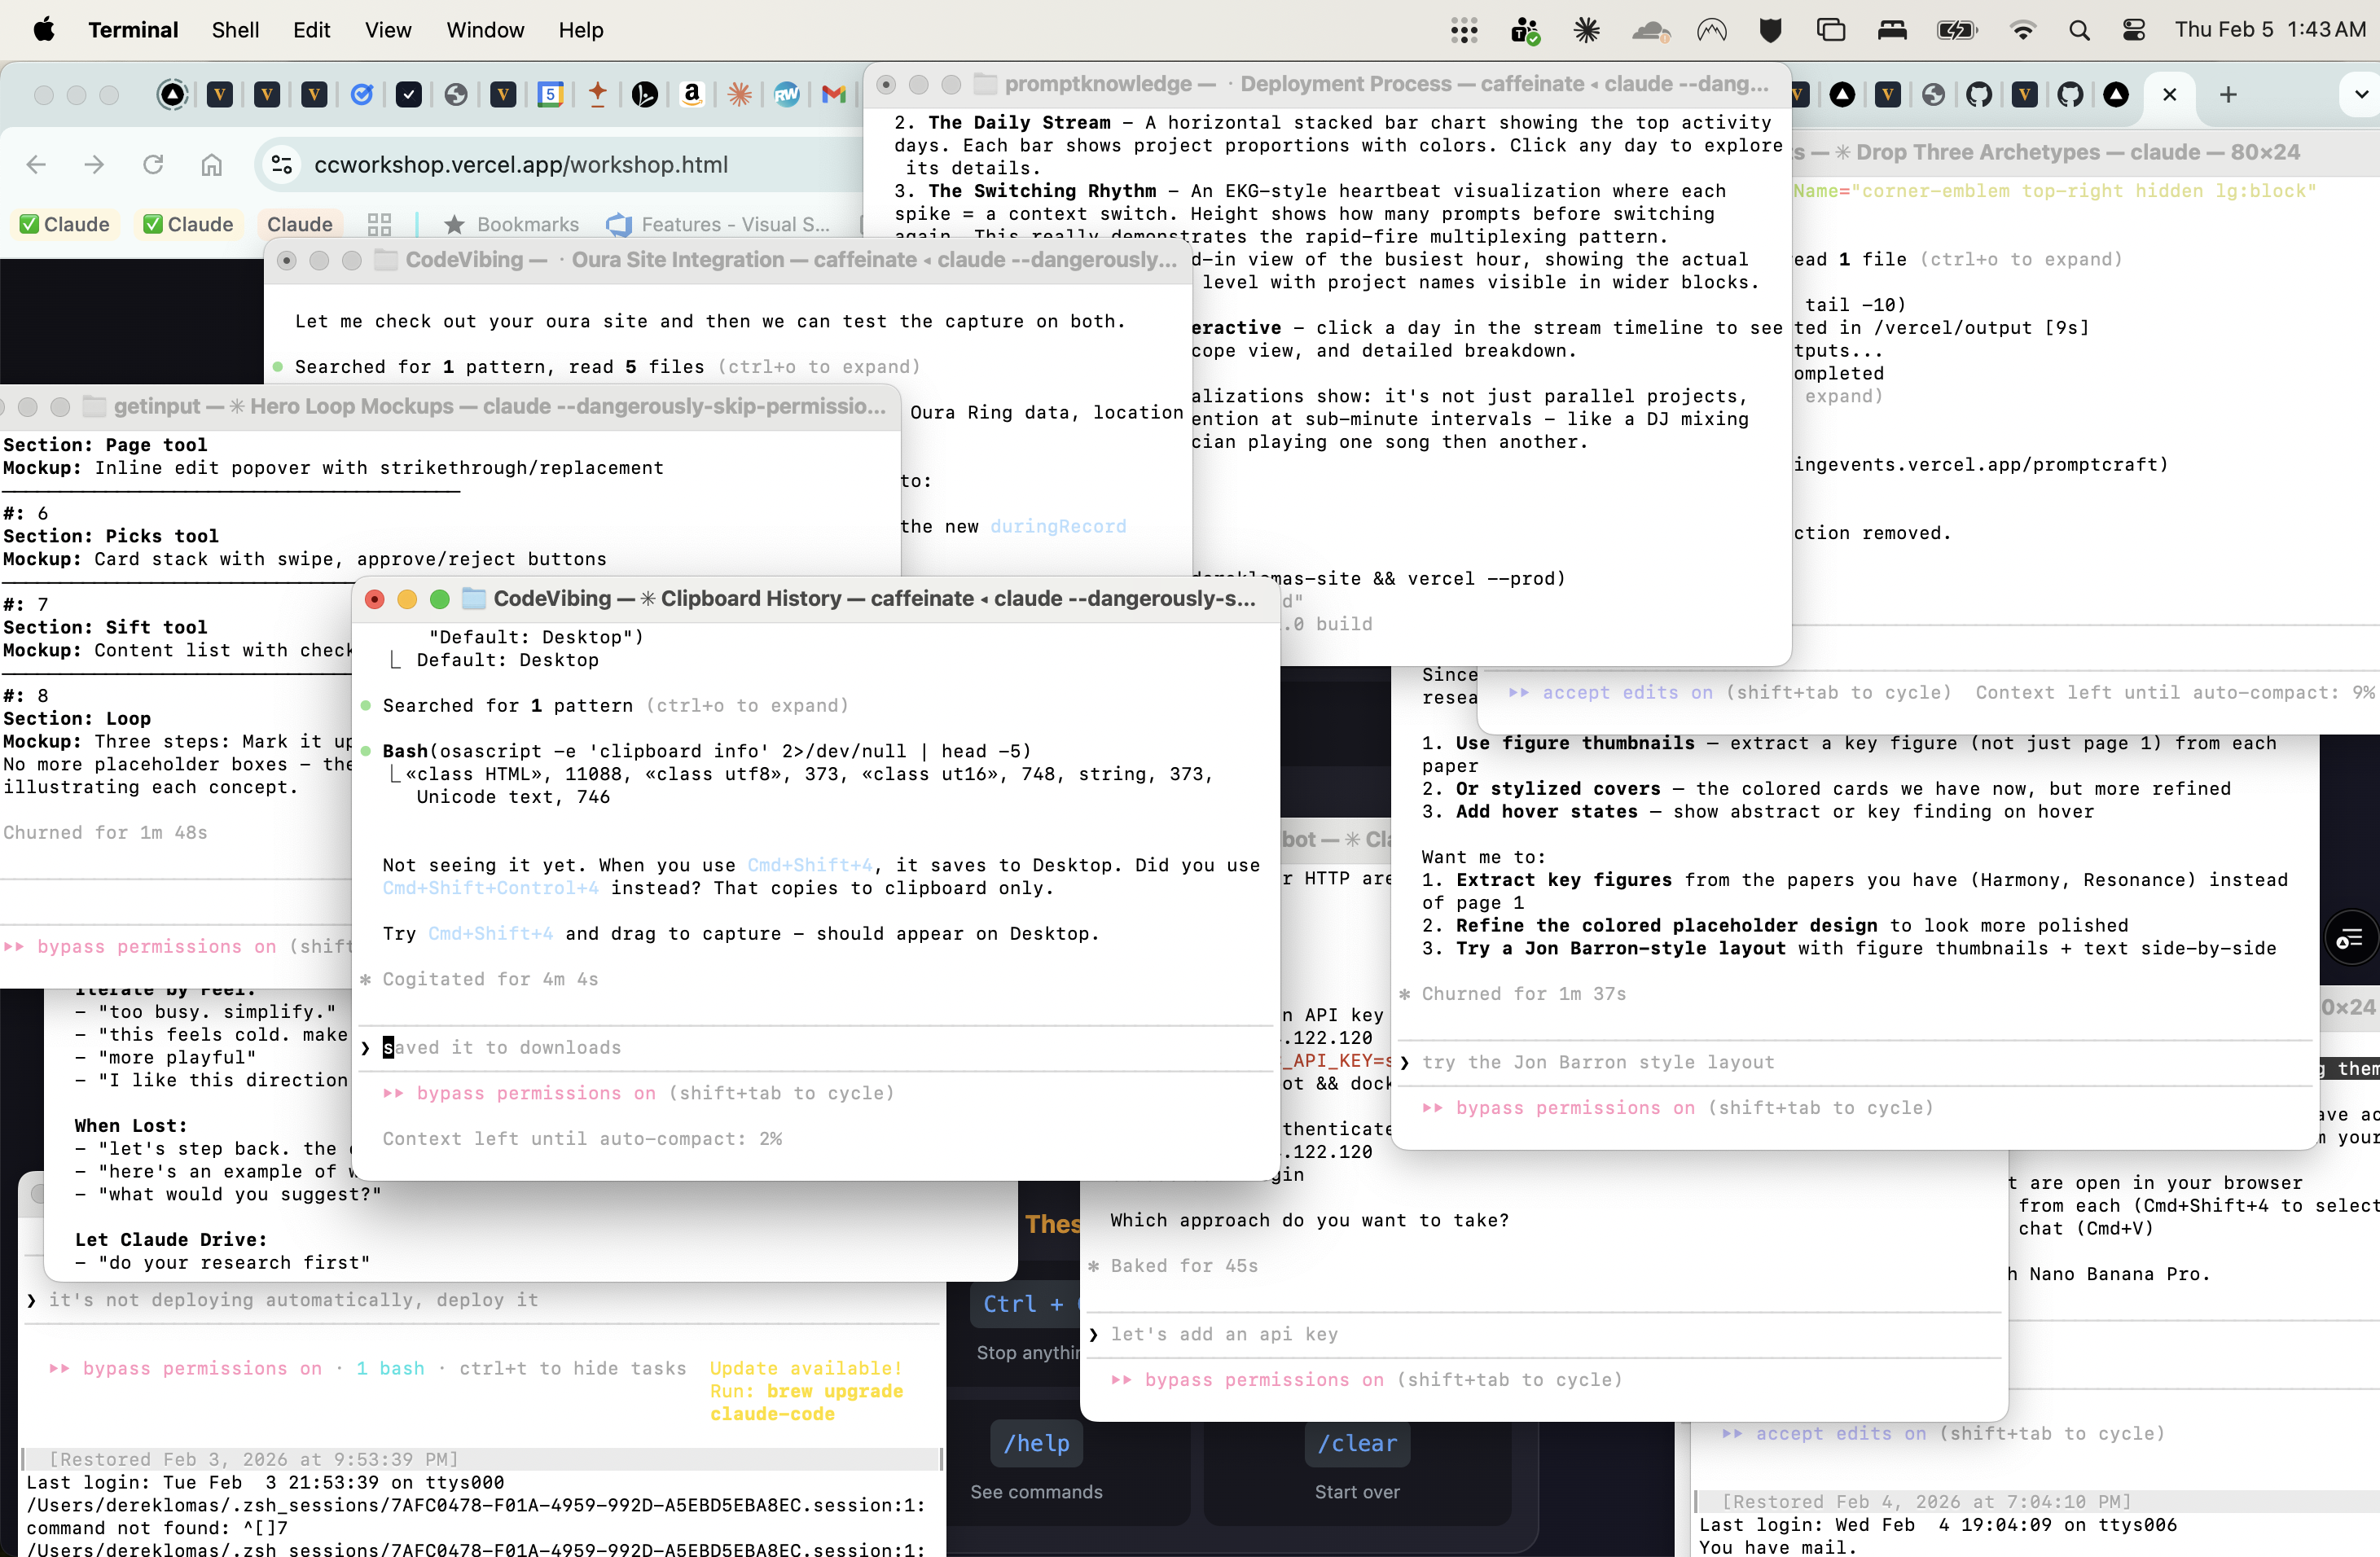
Task: Reload the ccworkshop browser page
Action: (x=153, y=165)
